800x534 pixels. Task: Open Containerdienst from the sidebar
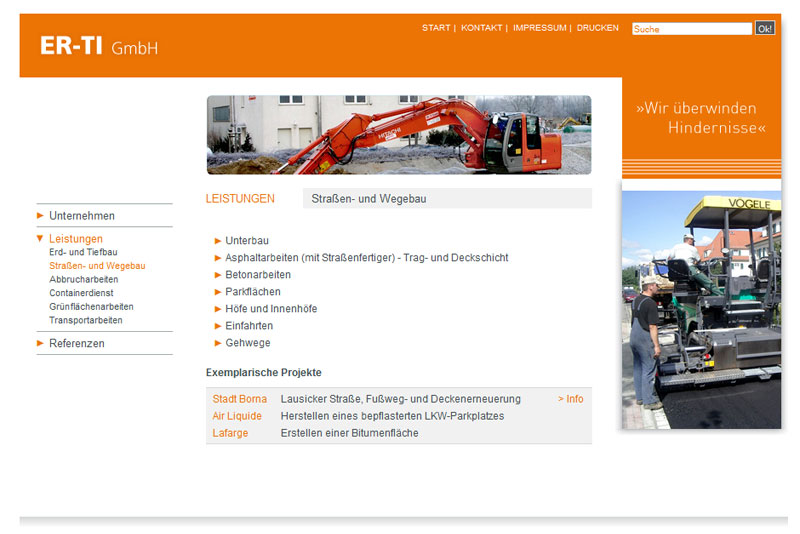83,293
